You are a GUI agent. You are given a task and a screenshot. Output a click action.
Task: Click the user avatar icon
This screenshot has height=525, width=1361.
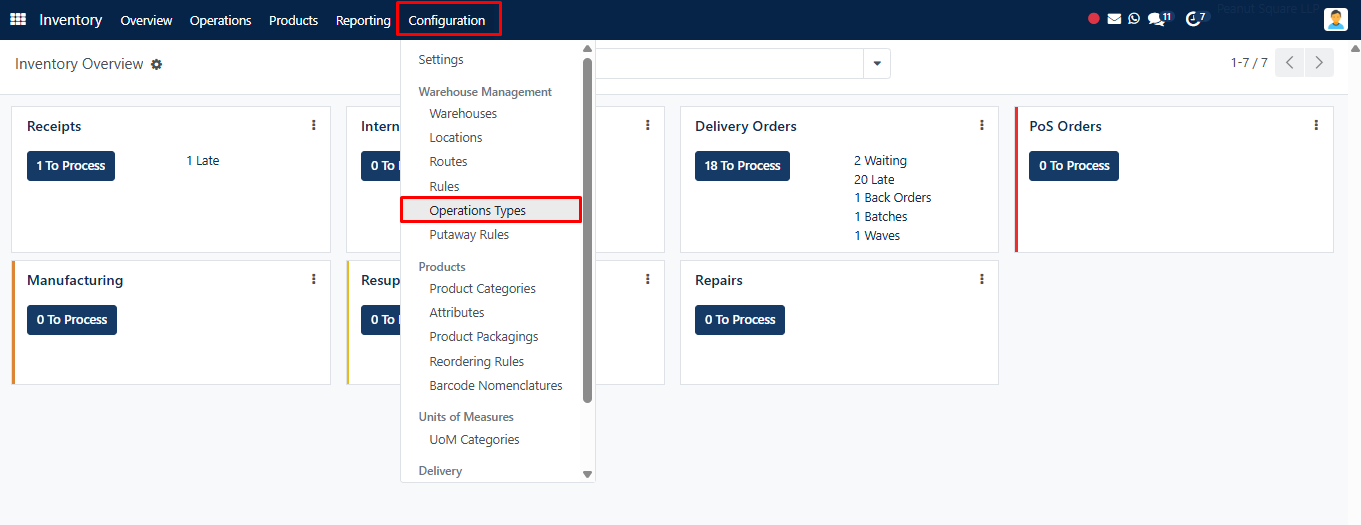(1336, 20)
